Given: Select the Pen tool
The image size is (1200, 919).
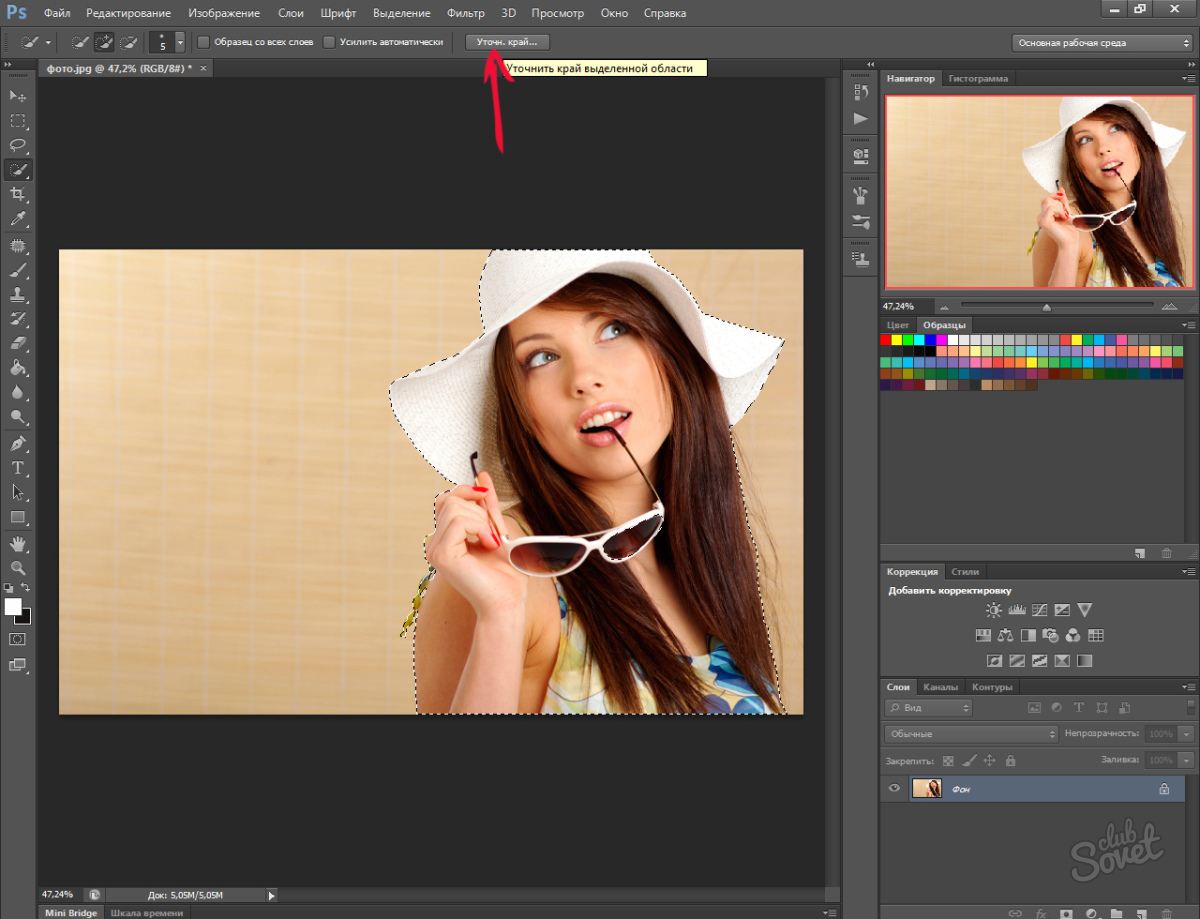Looking at the screenshot, I should click(x=18, y=443).
